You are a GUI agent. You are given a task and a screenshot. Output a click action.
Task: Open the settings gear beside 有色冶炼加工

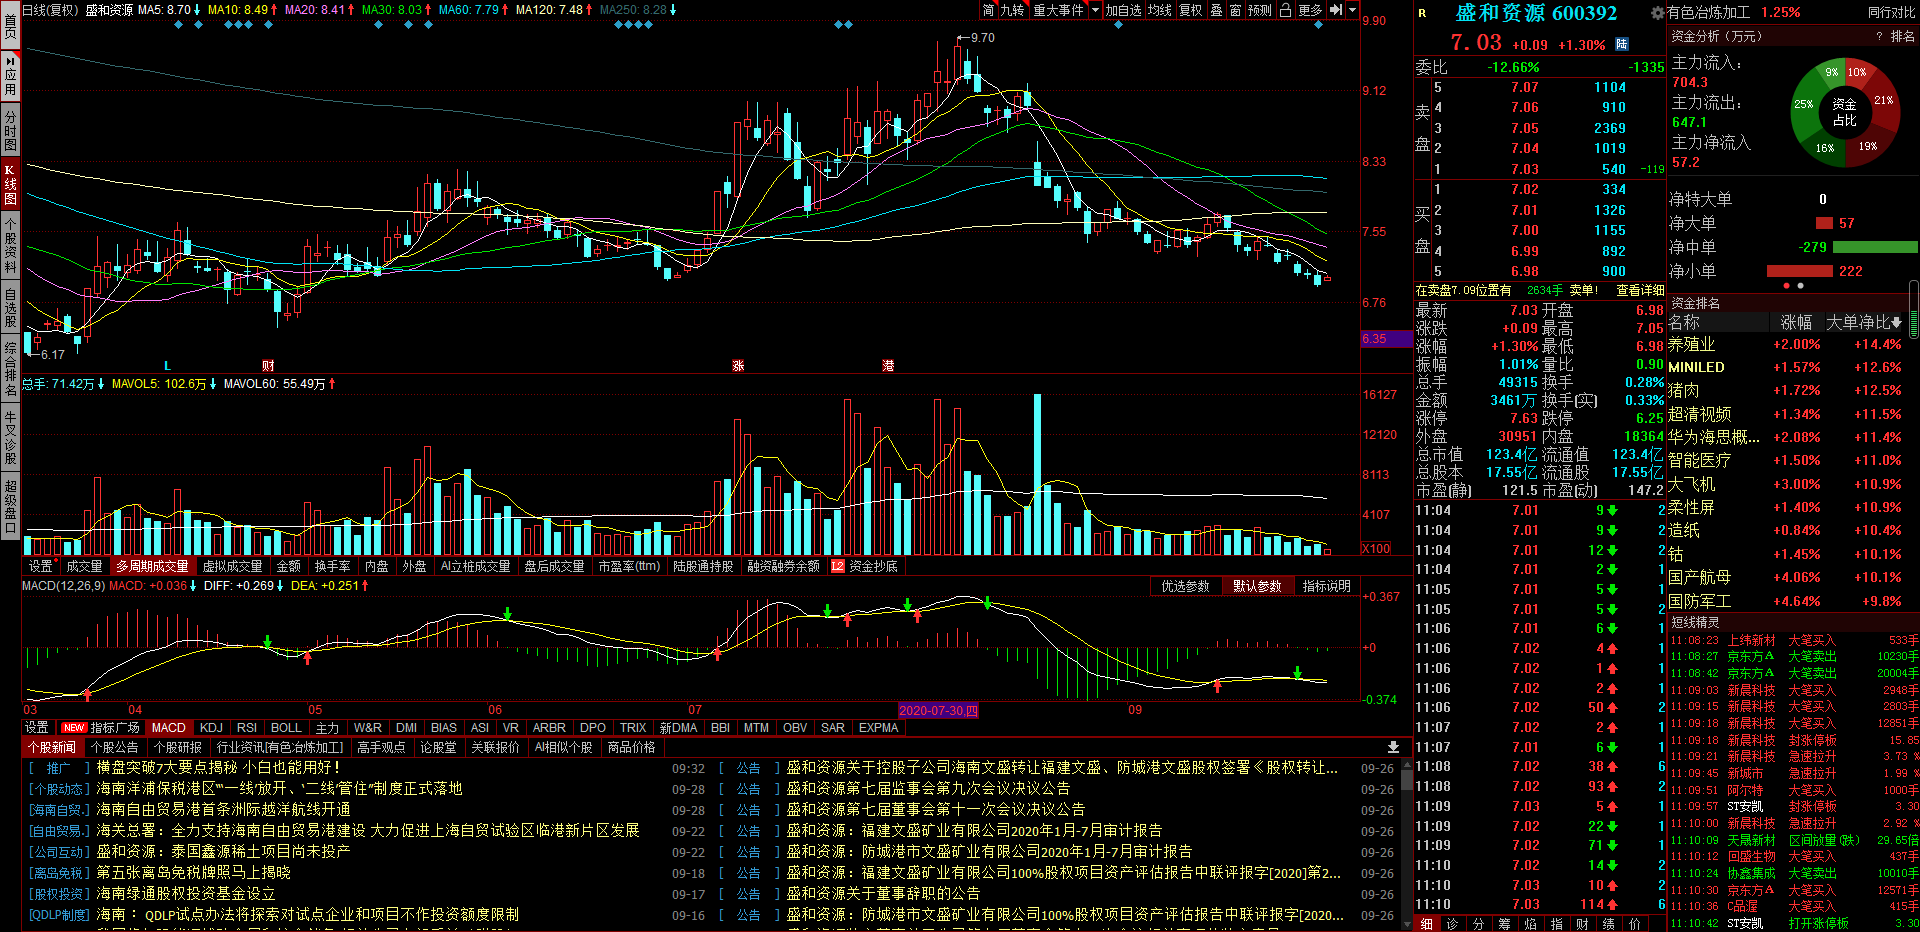(1657, 13)
